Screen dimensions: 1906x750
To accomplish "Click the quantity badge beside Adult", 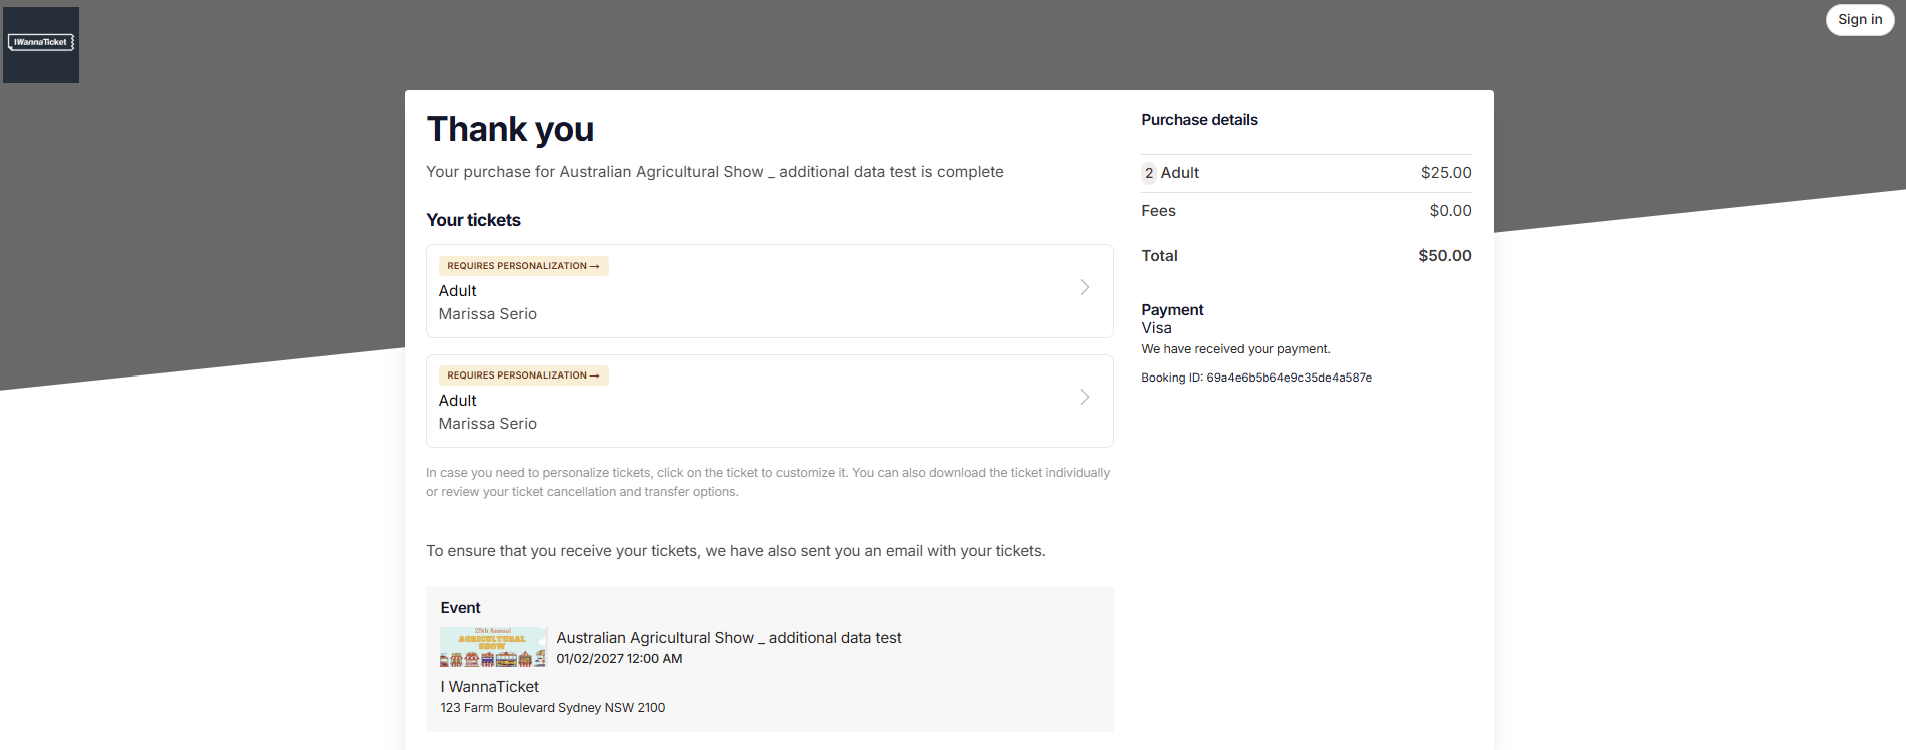I will point(1149,173).
